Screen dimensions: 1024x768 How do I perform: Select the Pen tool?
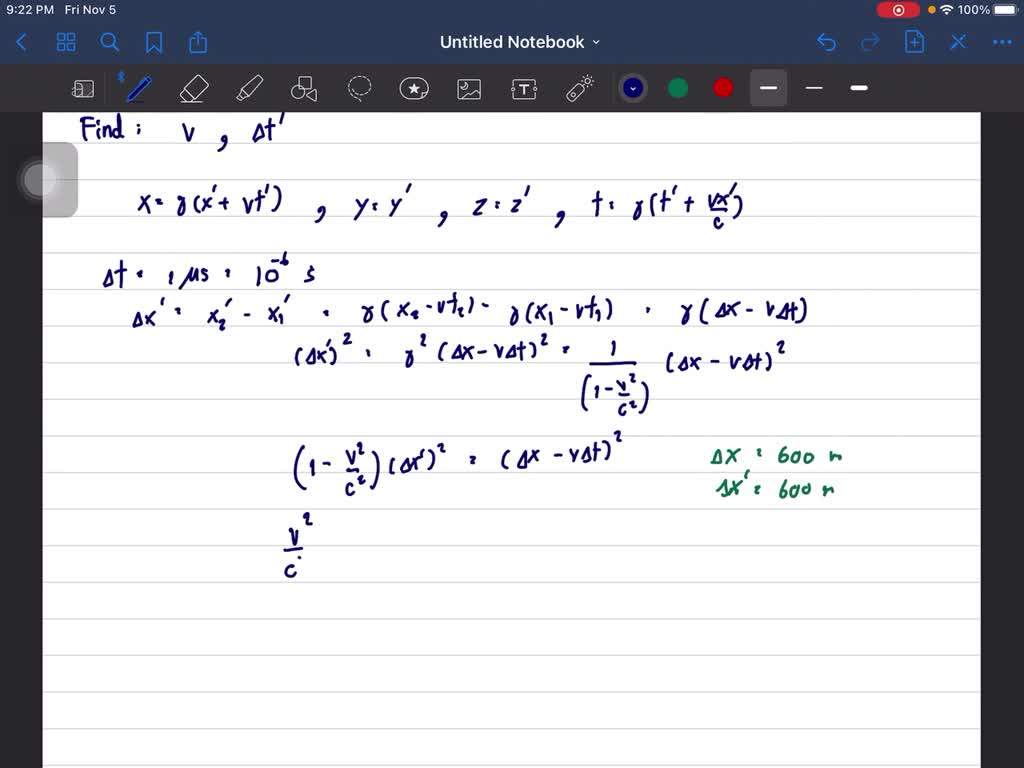pos(137,88)
